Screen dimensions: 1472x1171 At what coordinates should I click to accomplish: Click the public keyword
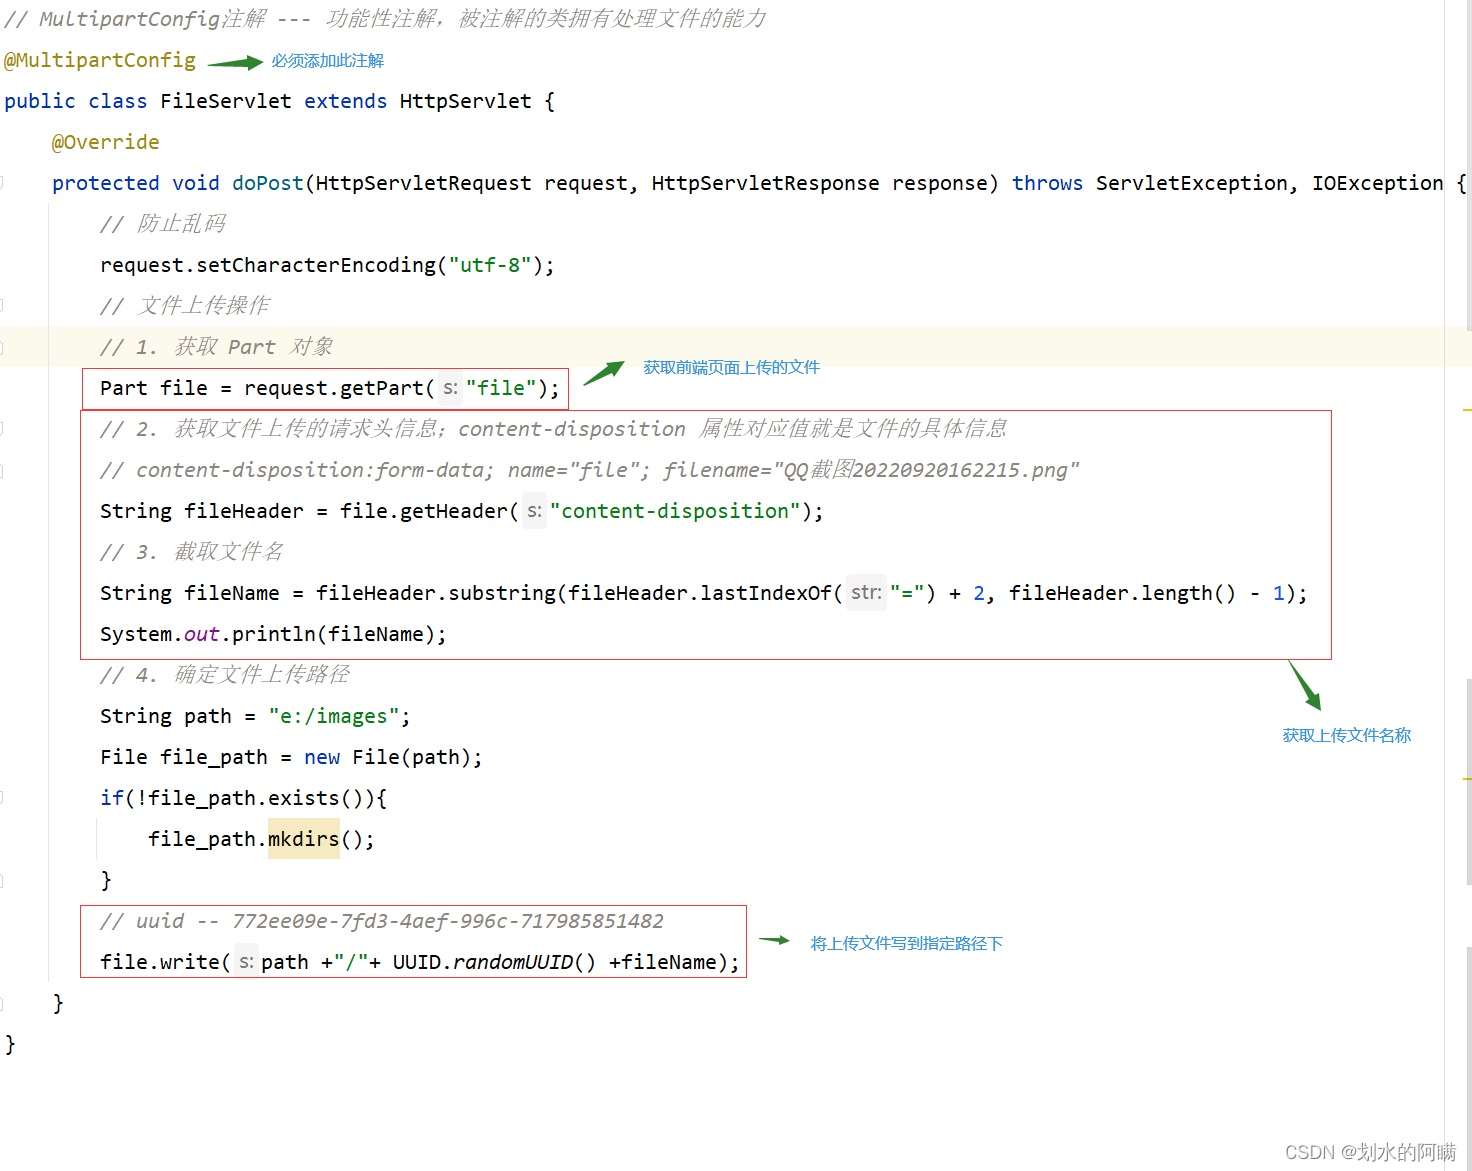pos(40,101)
